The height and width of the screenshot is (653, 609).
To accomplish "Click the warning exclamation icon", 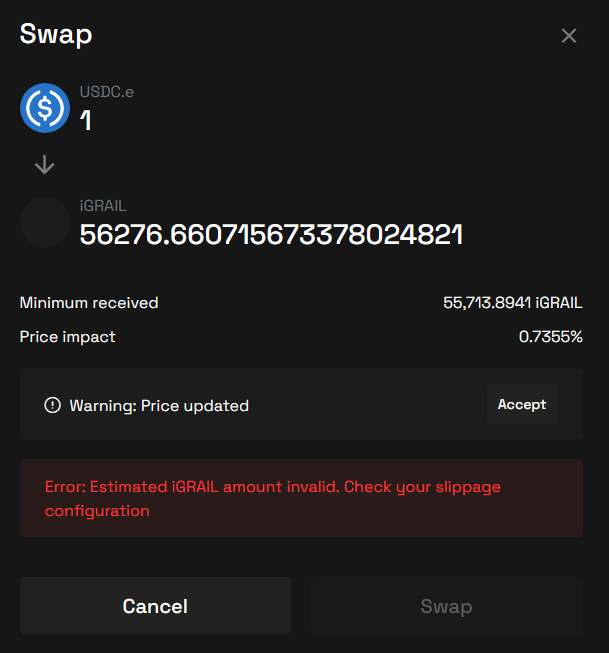I will pos(52,405).
